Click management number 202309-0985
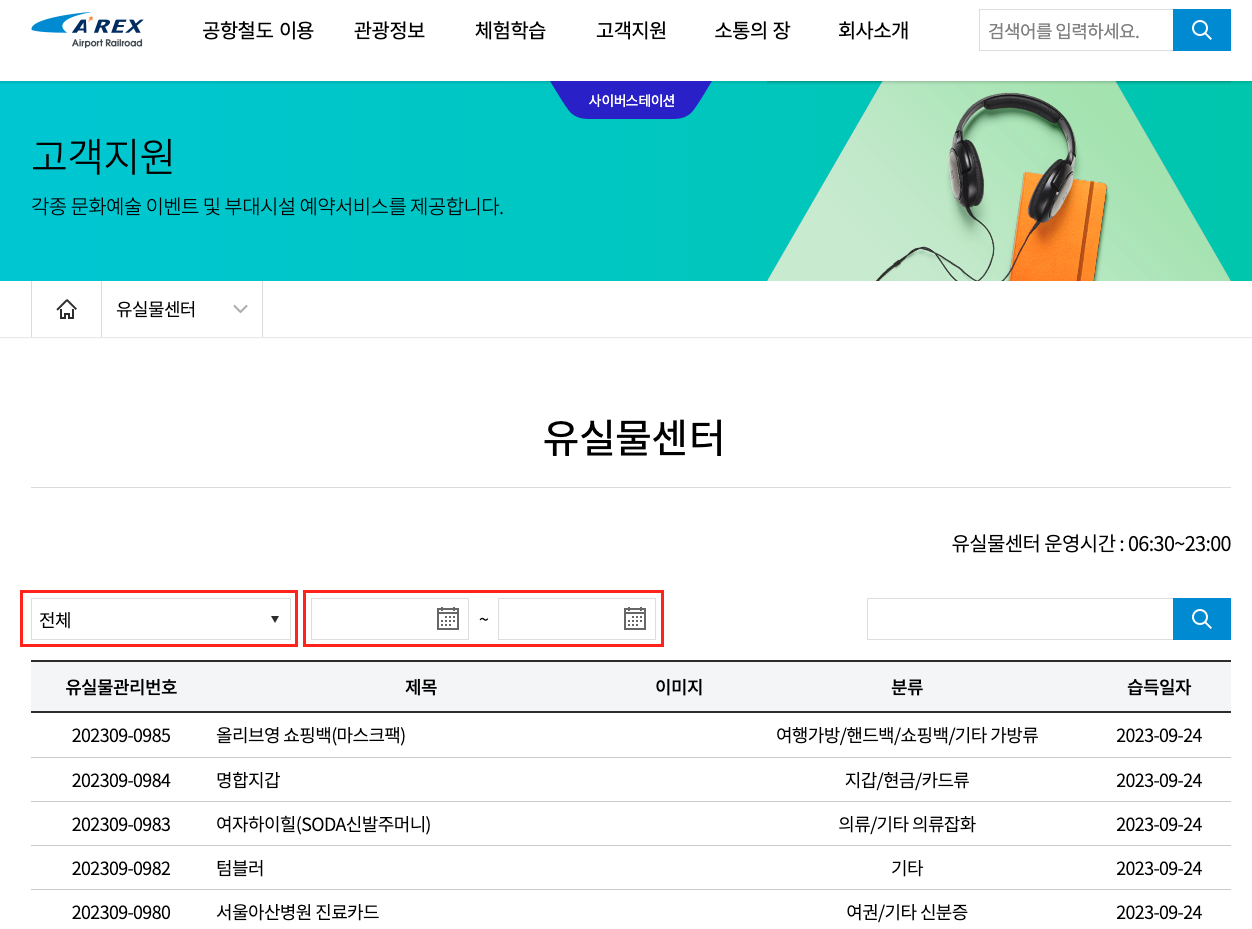The image size is (1252, 929). 121,735
